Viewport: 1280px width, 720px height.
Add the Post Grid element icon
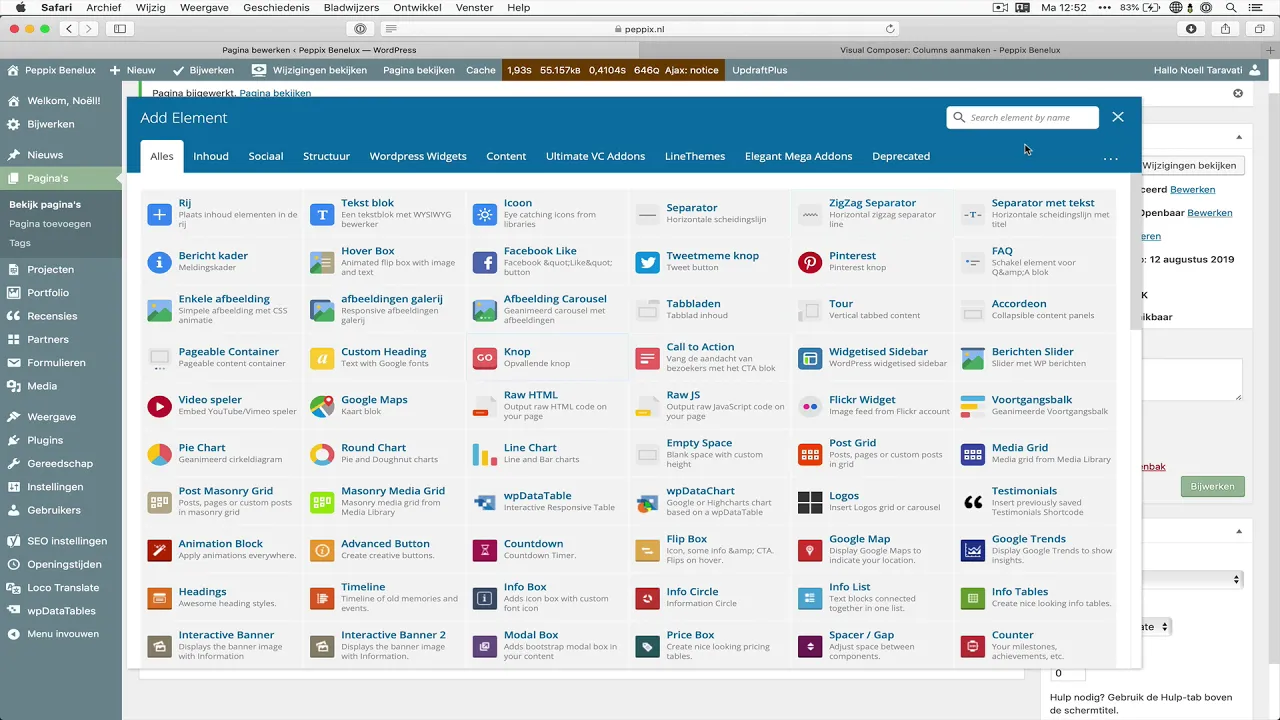click(810, 454)
